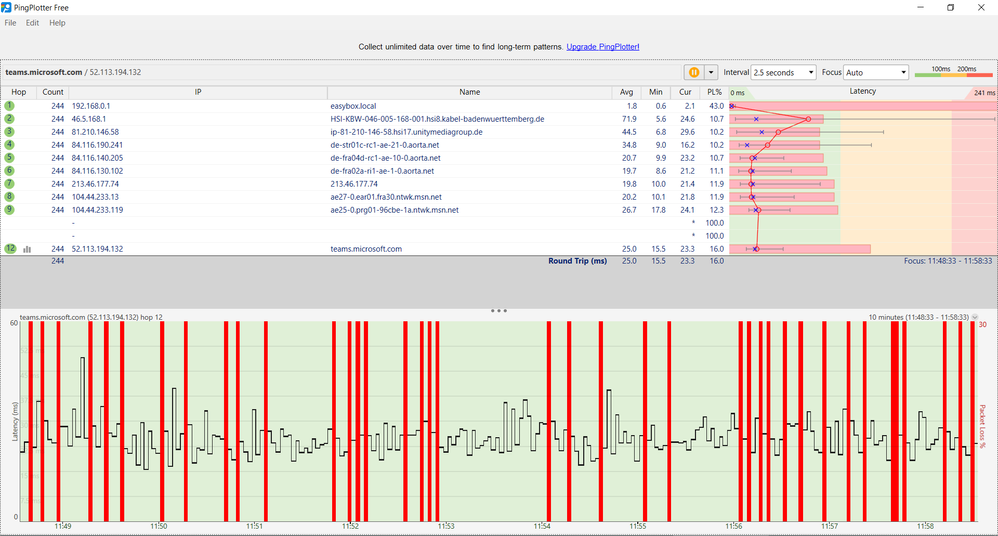Click the 43.0 packet loss value for hop 1
This screenshot has width=998, height=536.
click(x=717, y=106)
